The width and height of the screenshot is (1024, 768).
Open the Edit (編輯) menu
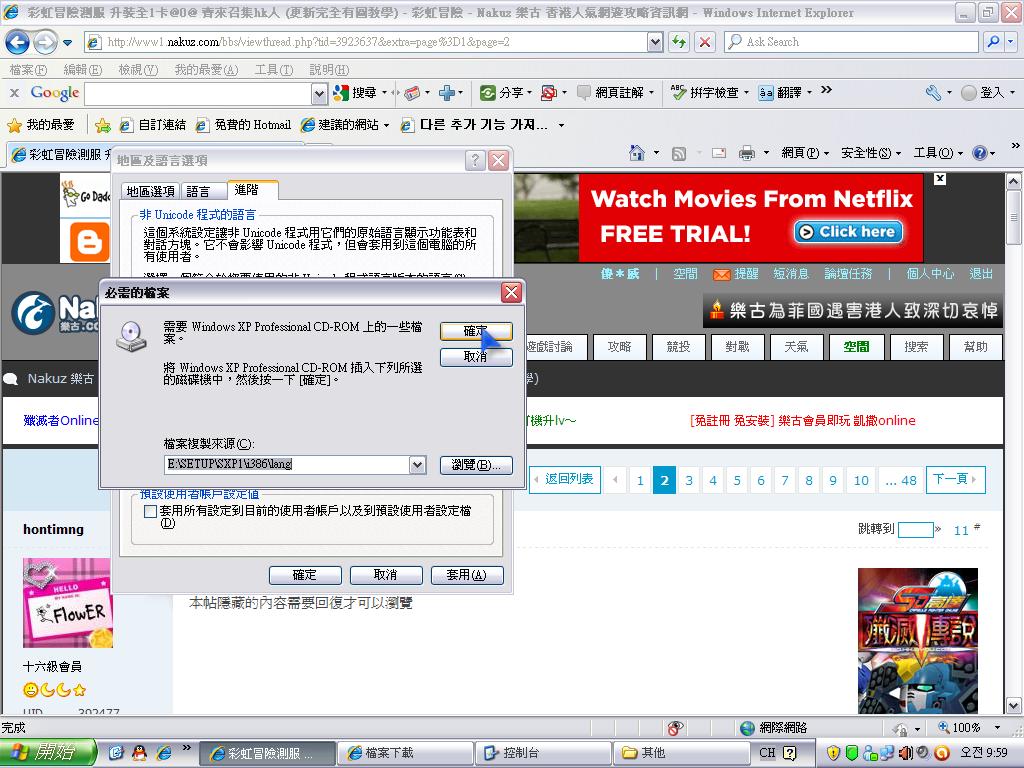pos(82,69)
